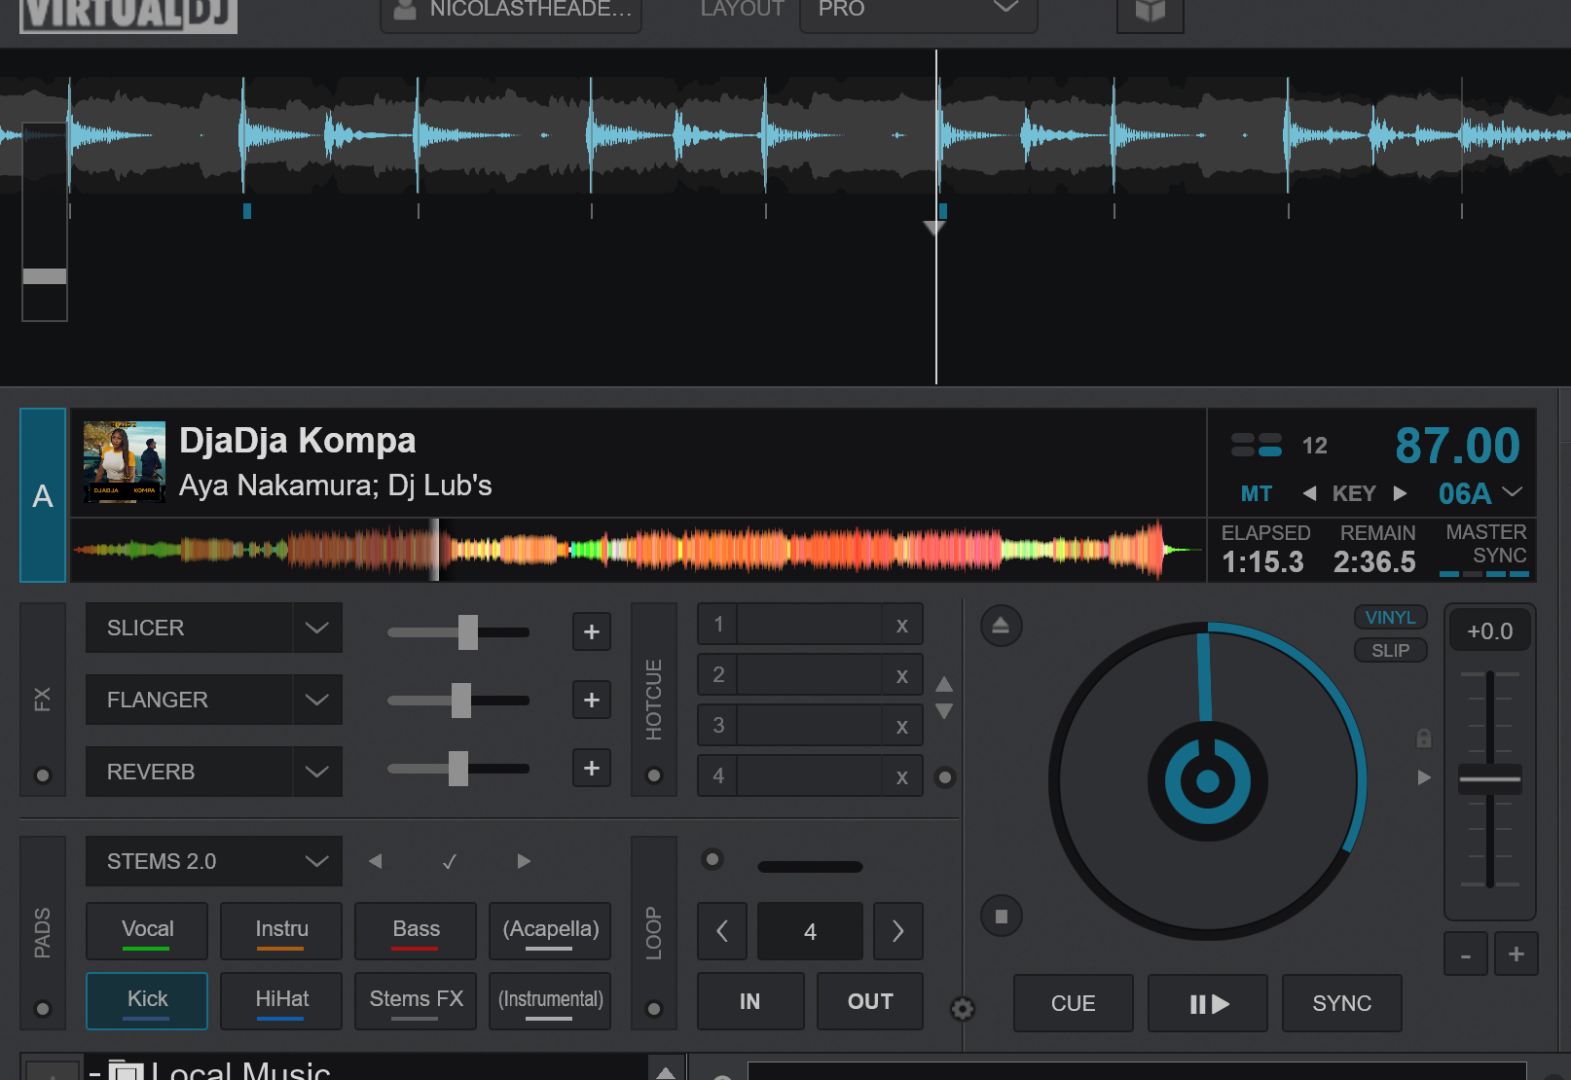Click the SYNC button
The image size is (1571, 1080).
[x=1341, y=1003]
